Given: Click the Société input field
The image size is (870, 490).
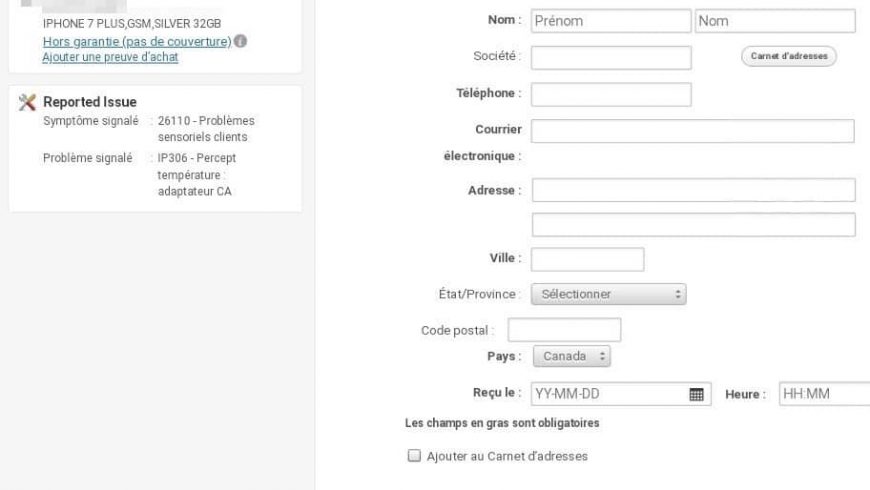Looking at the screenshot, I should (x=611, y=58).
